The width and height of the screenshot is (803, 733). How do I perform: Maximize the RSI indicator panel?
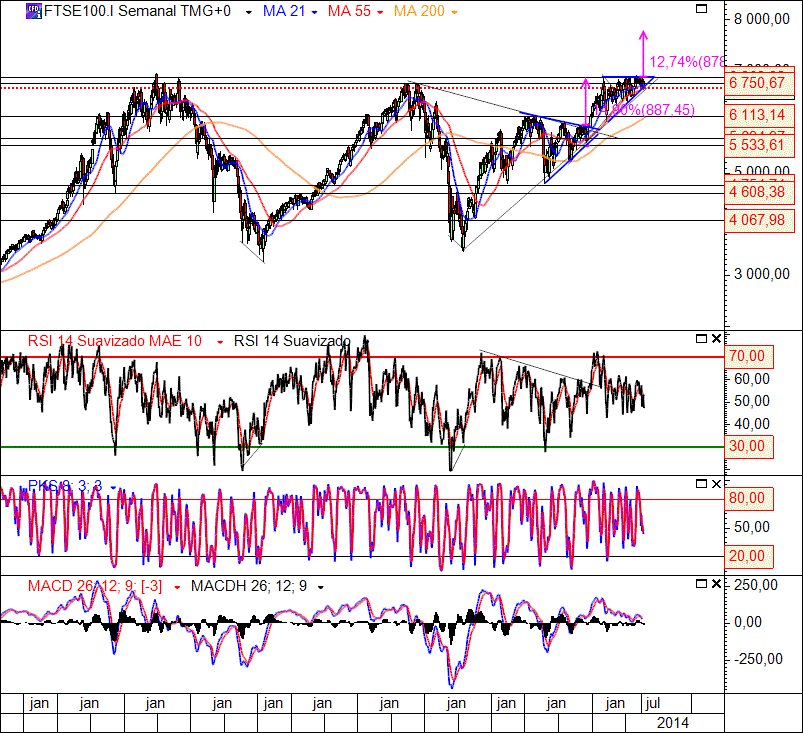coord(701,338)
